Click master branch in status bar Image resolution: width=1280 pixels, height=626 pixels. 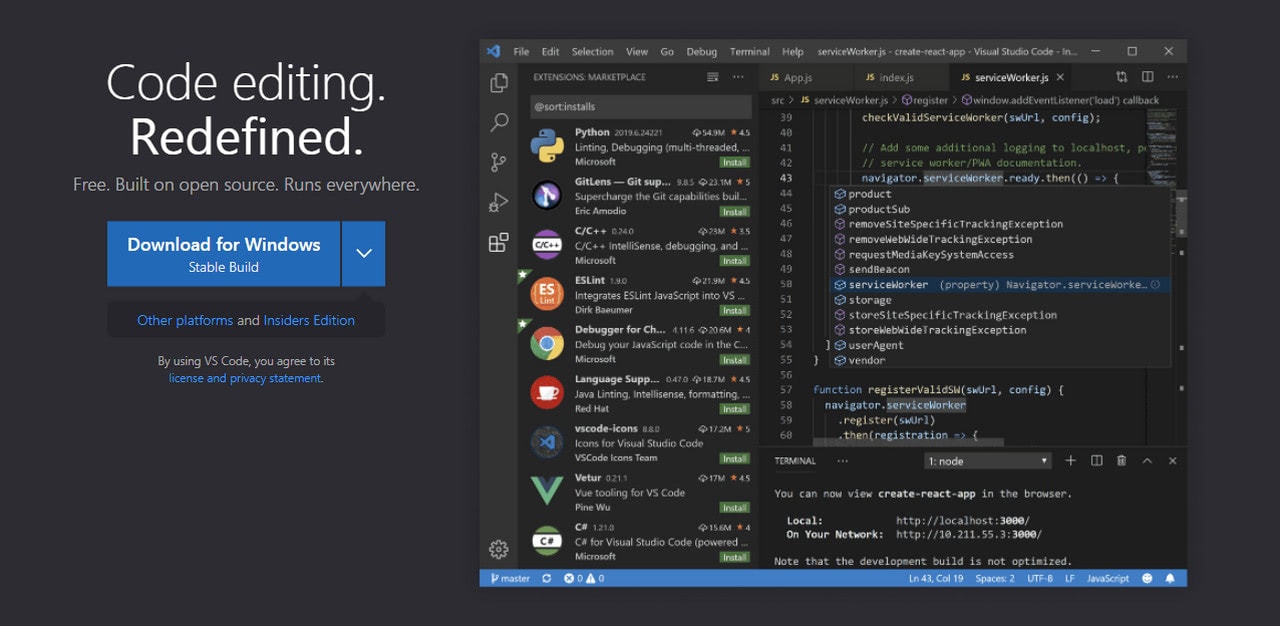tap(510, 578)
